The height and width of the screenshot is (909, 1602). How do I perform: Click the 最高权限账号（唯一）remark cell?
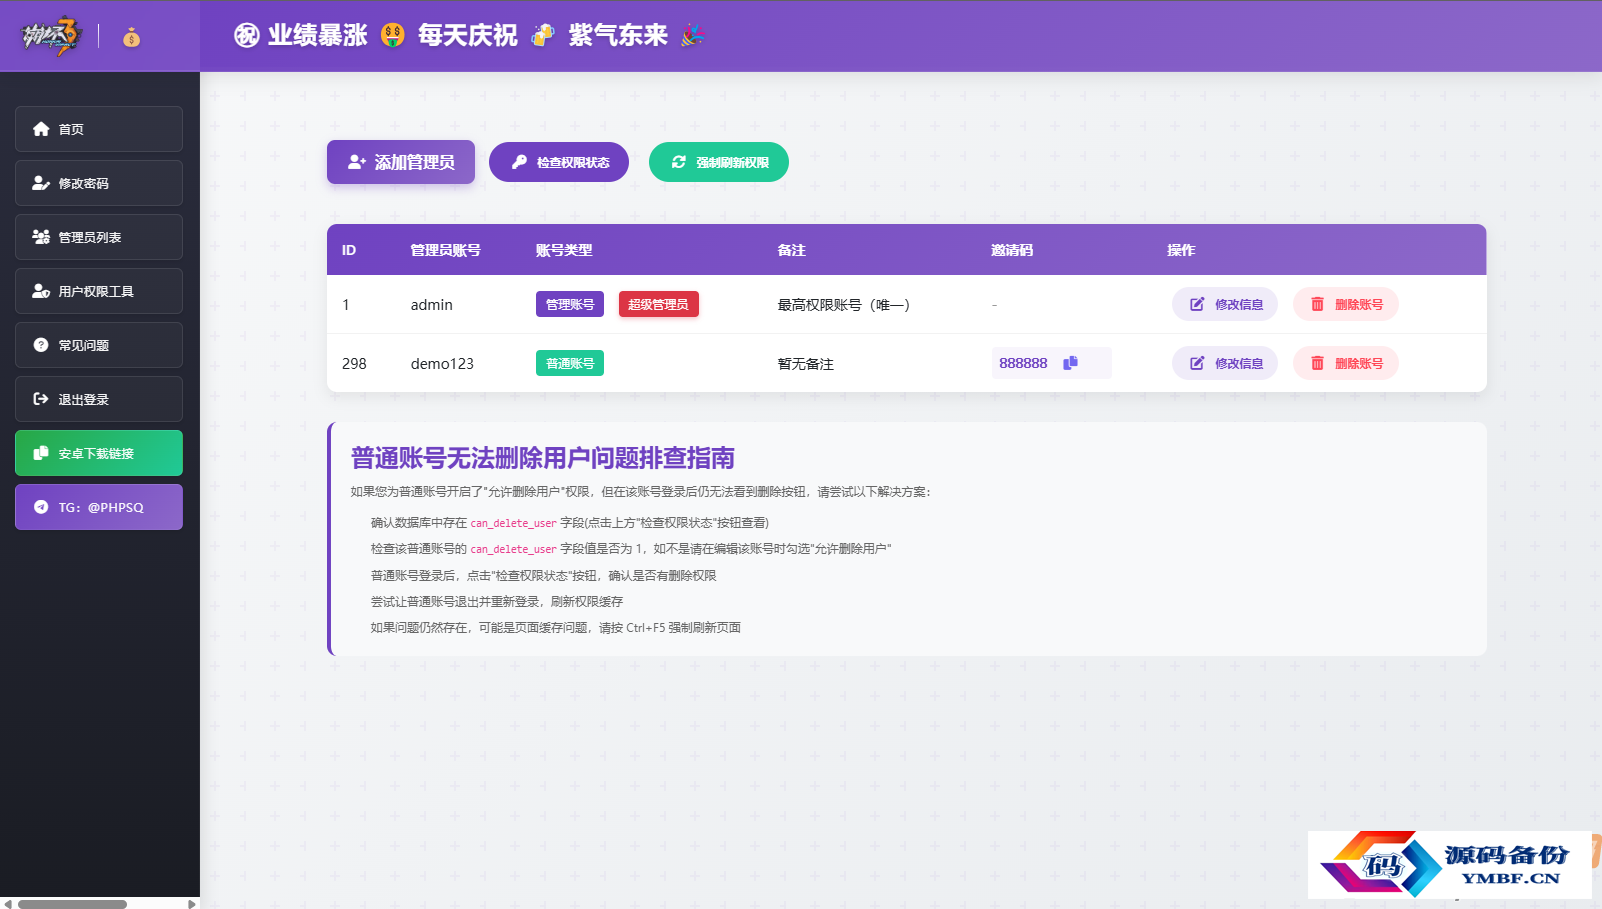pyautogui.click(x=844, y=305)
